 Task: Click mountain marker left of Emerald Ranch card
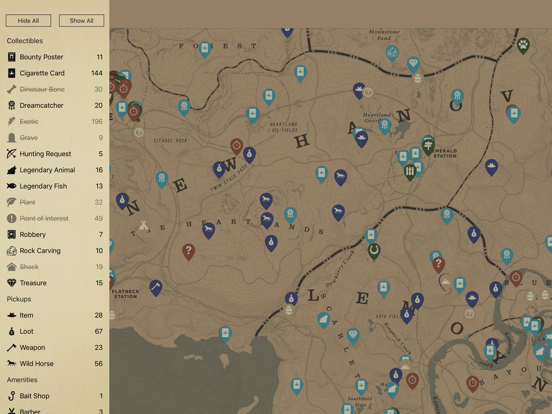coord(445,282)
